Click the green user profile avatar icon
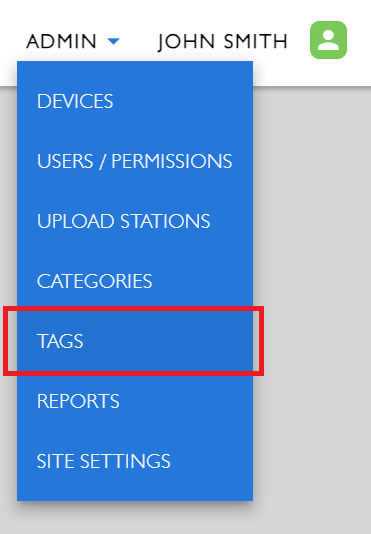Image resolution: width=371 pixels, height=534 pixels. point(328,40)
